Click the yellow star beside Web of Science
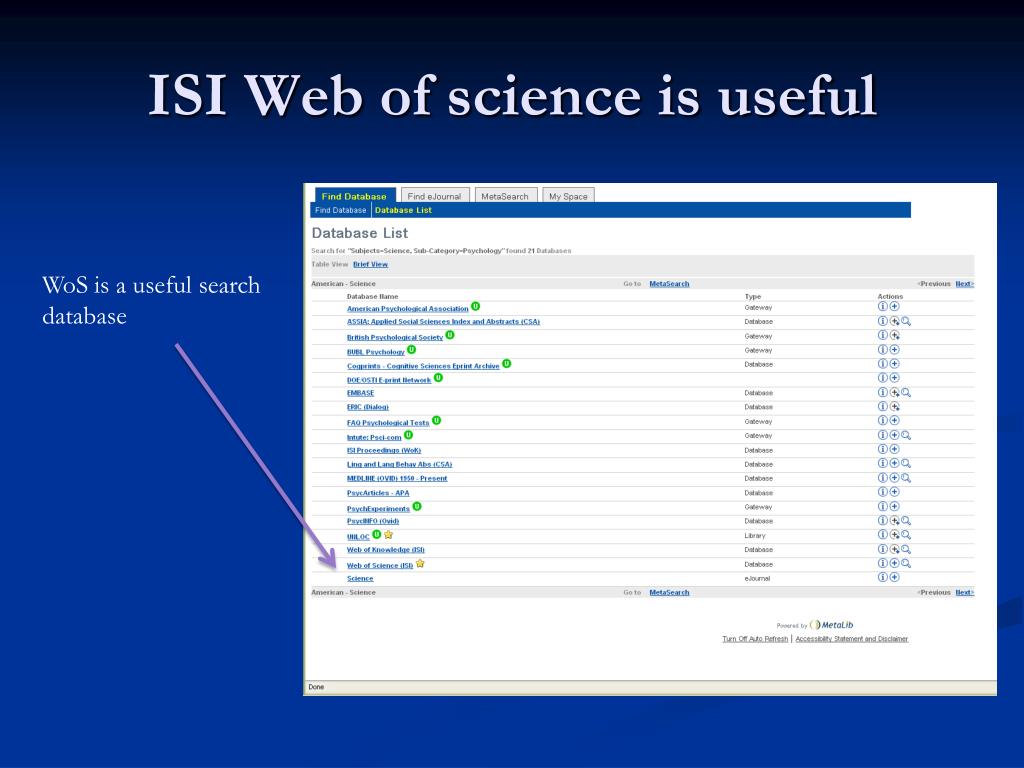Viewport: 1024px width, 768px height. click(x=420, y=564)
